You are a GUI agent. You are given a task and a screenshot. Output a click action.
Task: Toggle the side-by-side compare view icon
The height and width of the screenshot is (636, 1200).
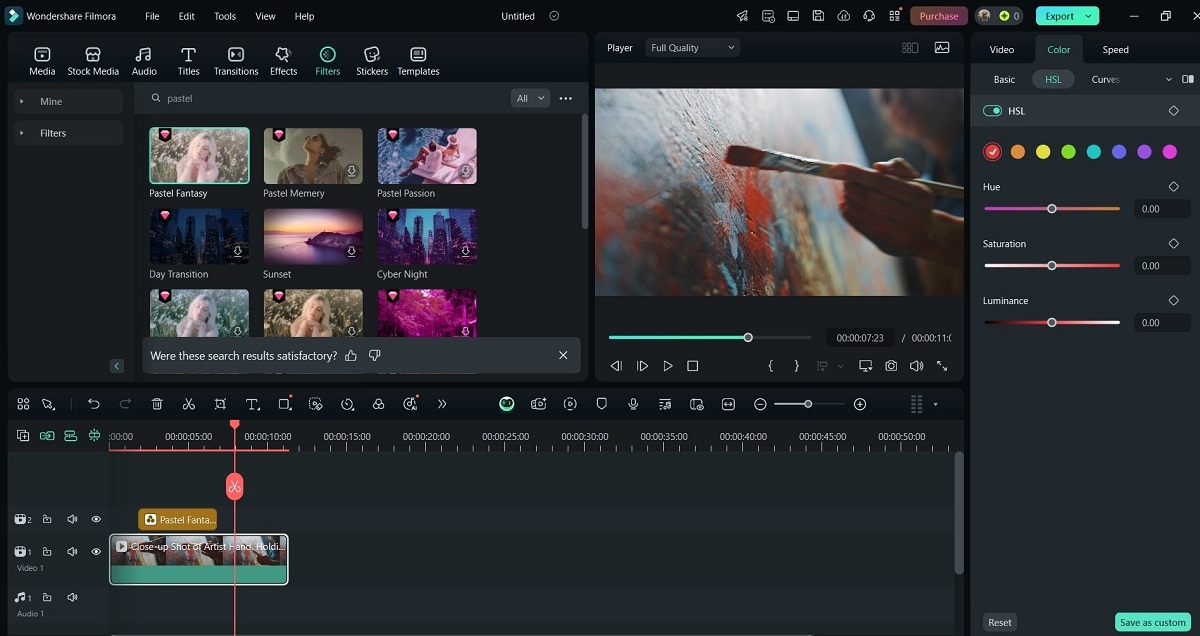tap(1188, 79)
